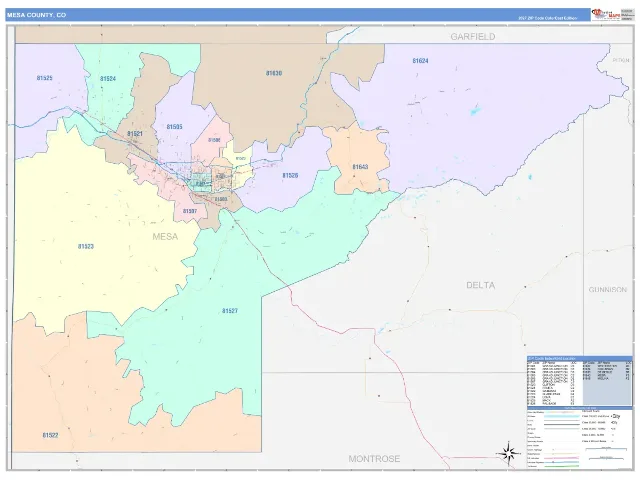Click the GUNNISON county name label

tap(607, 289)
